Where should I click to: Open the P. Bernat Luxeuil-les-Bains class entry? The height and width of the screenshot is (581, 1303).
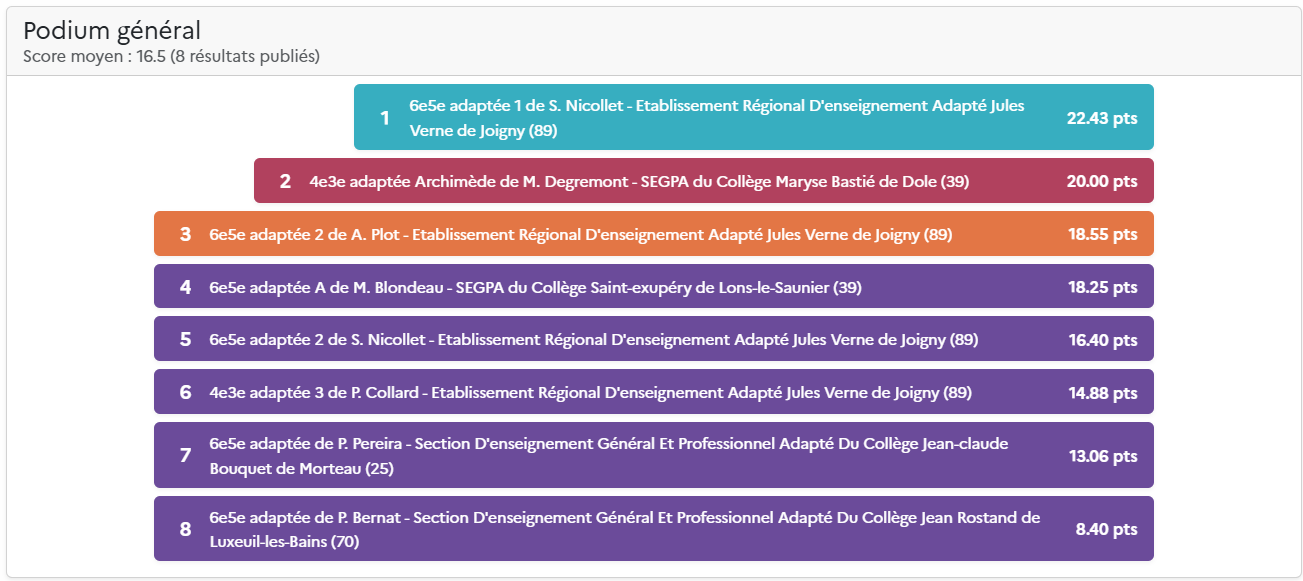(624, 530)
